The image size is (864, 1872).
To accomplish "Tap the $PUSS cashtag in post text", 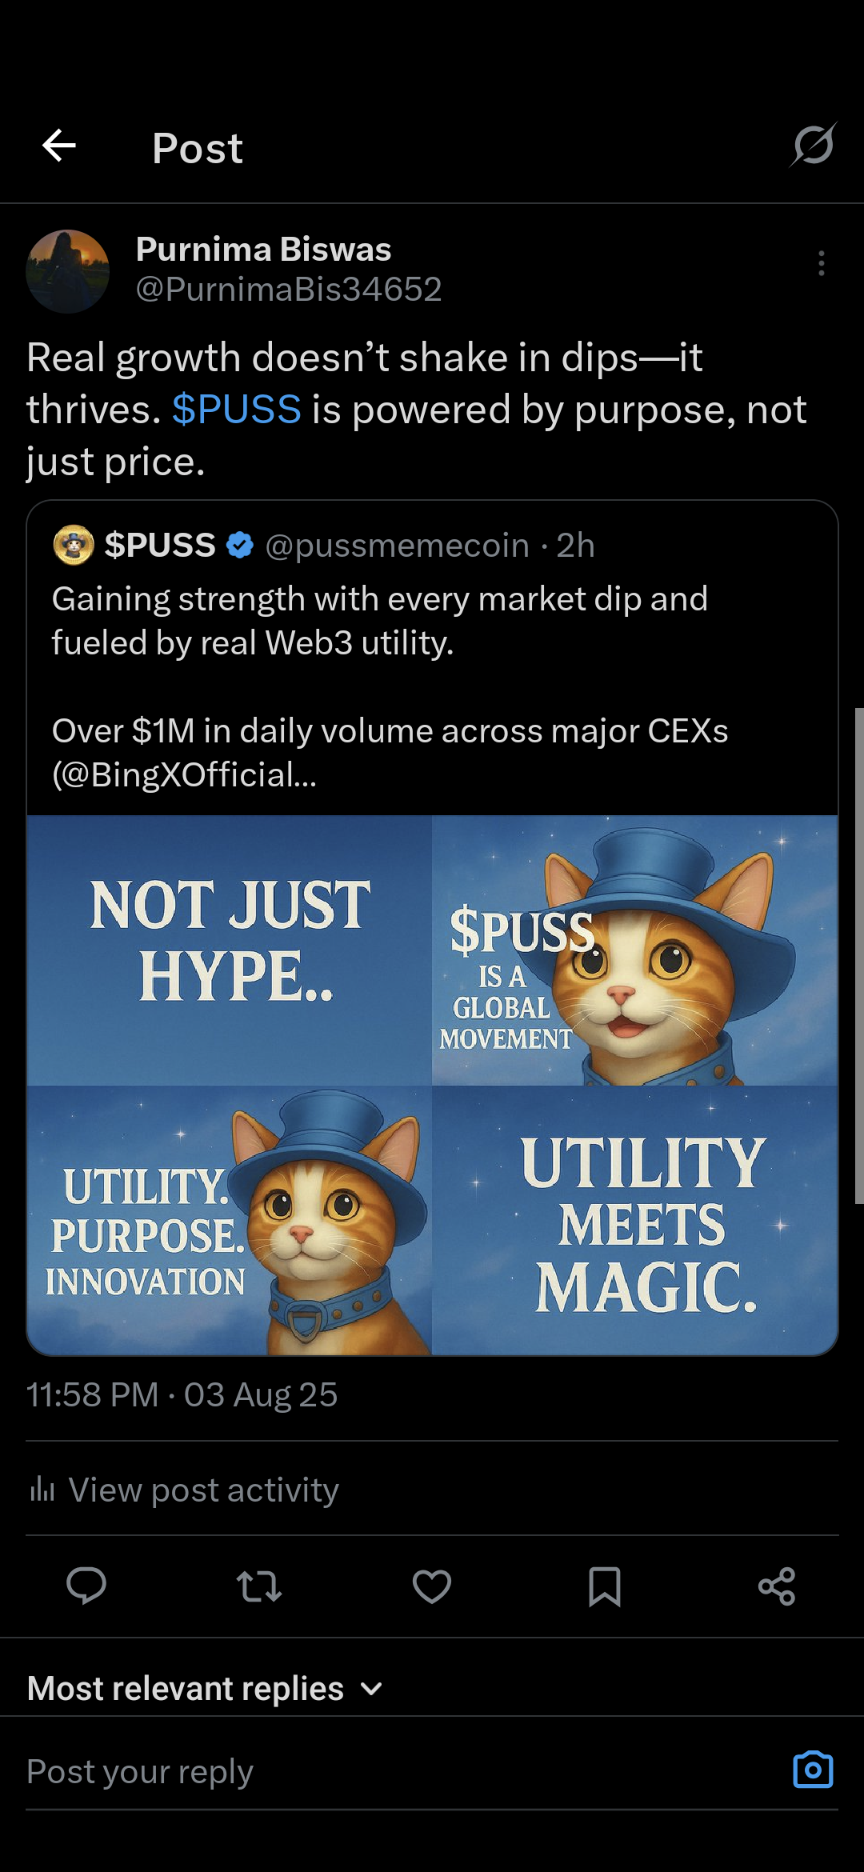I will [236, 410].
